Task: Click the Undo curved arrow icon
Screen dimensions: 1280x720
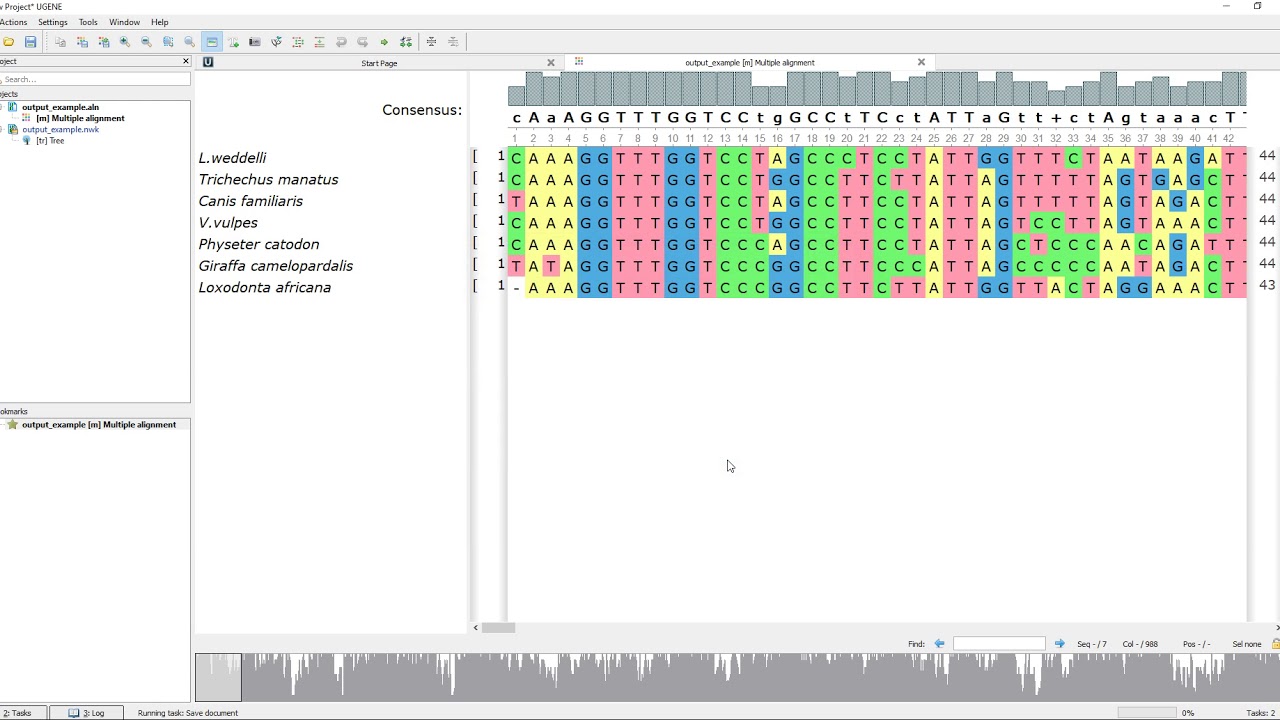Action: [x=341, y=42]
